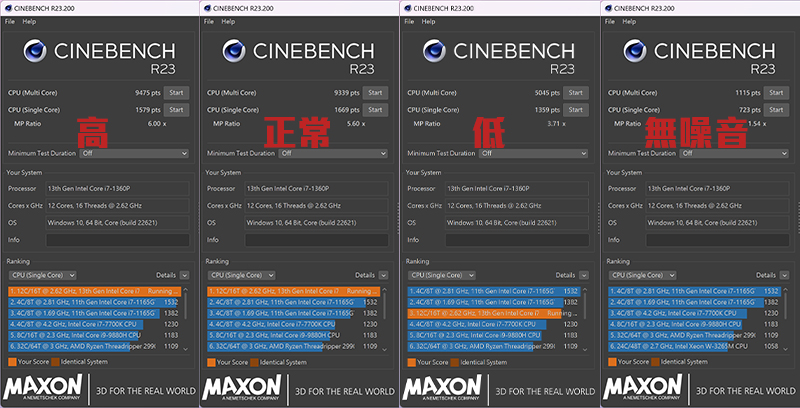Click Info field in the 1115 pts window
Image resolution: width=800 pixels, height=408 pixels.
[718, 240]
